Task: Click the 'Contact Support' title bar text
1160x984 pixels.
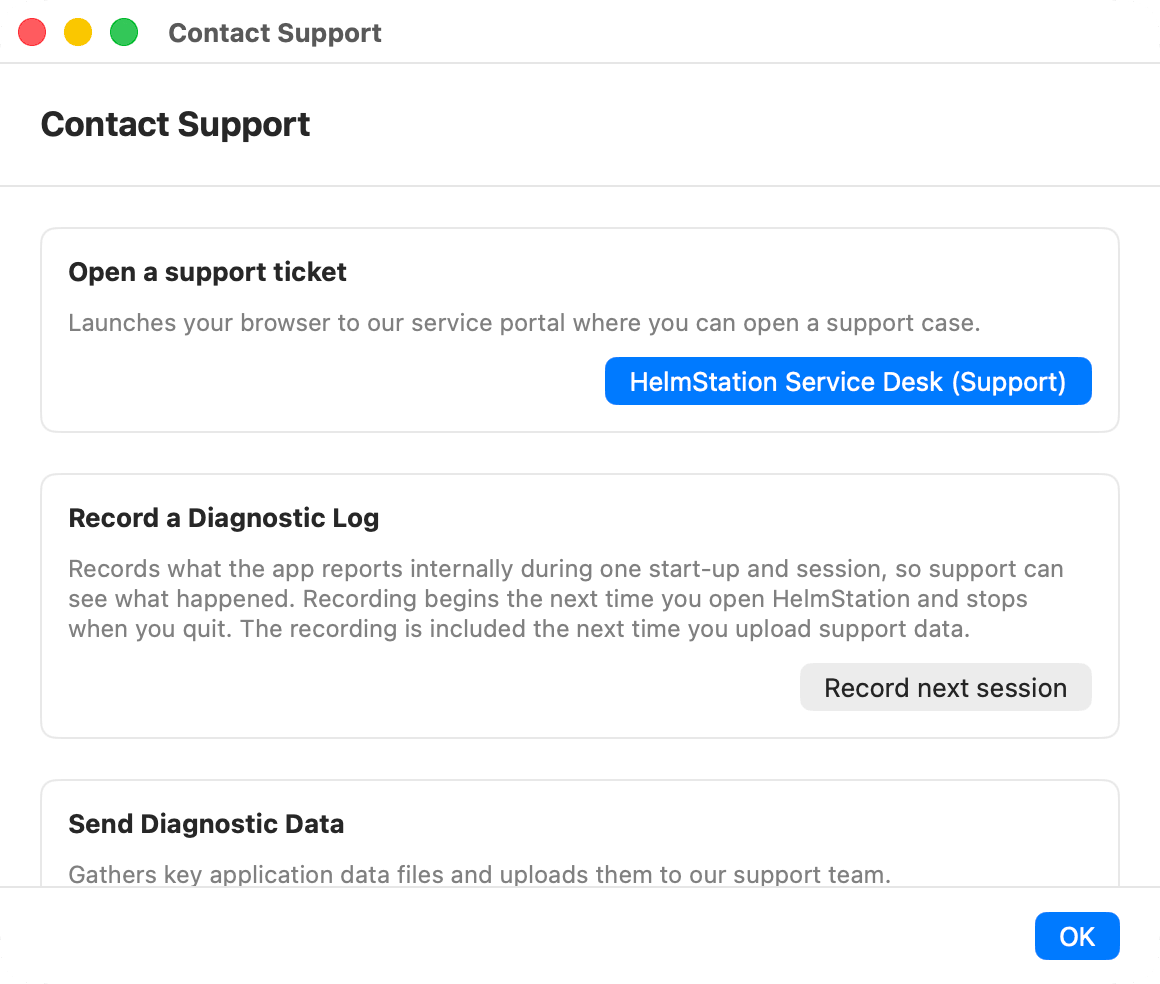Action: tap(274, 33)
